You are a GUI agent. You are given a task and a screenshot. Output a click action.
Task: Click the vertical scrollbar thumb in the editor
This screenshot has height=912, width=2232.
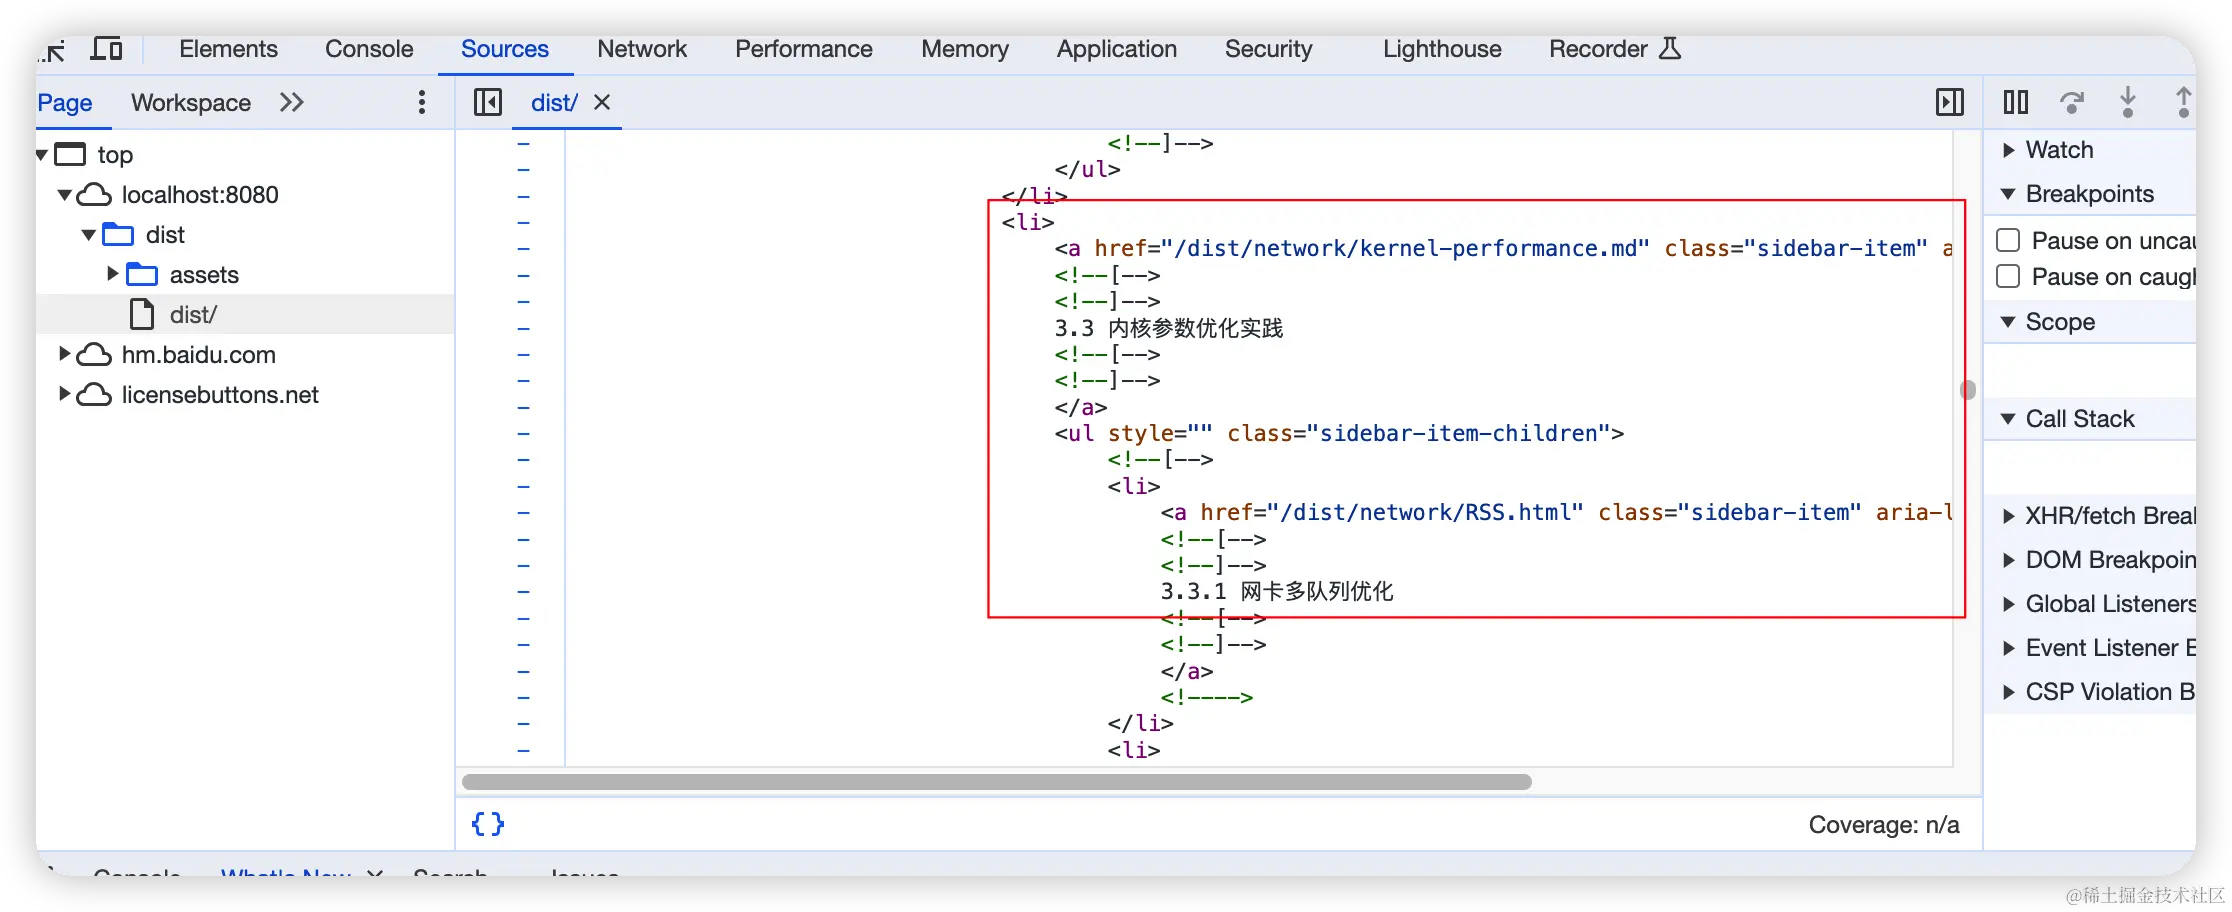tap(1968, 389)
